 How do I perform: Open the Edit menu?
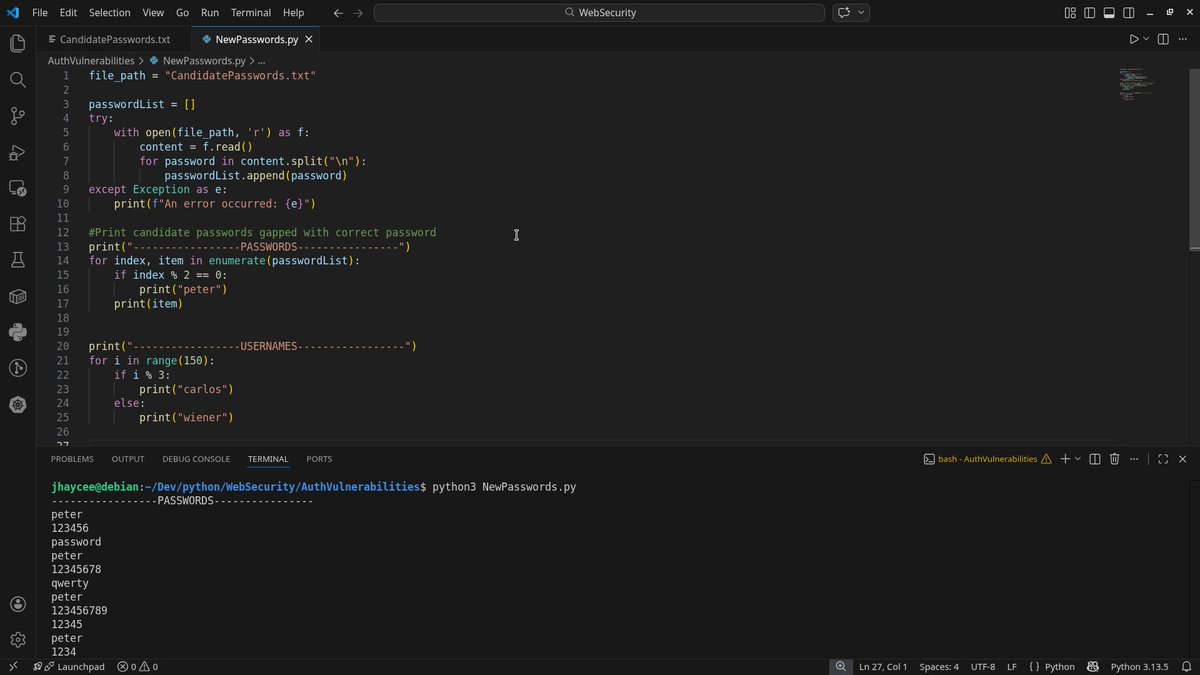tap(68, 13)
